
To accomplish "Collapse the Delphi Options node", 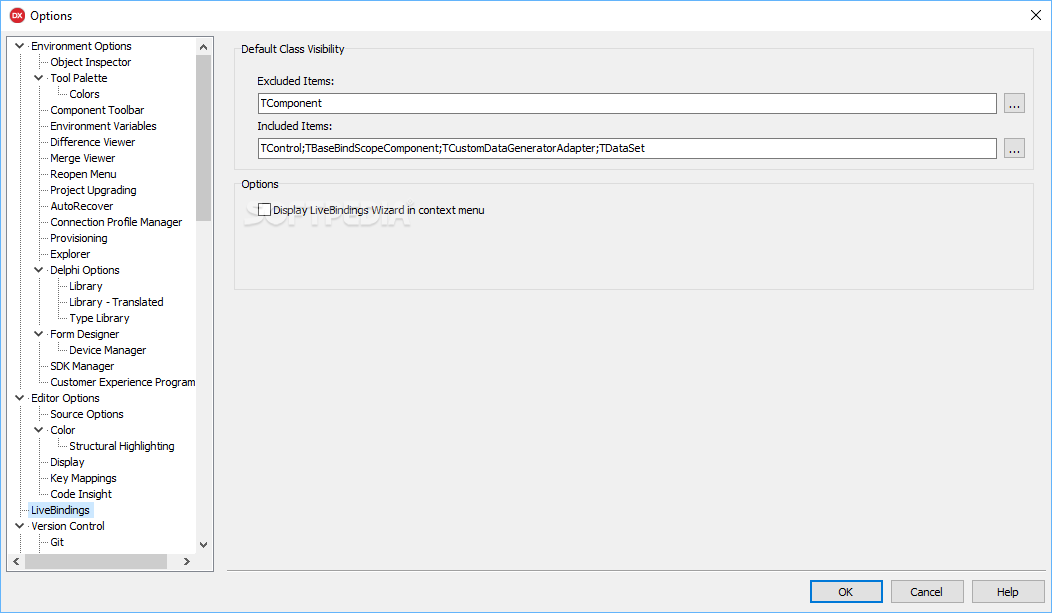I will [x=39, y=270].
